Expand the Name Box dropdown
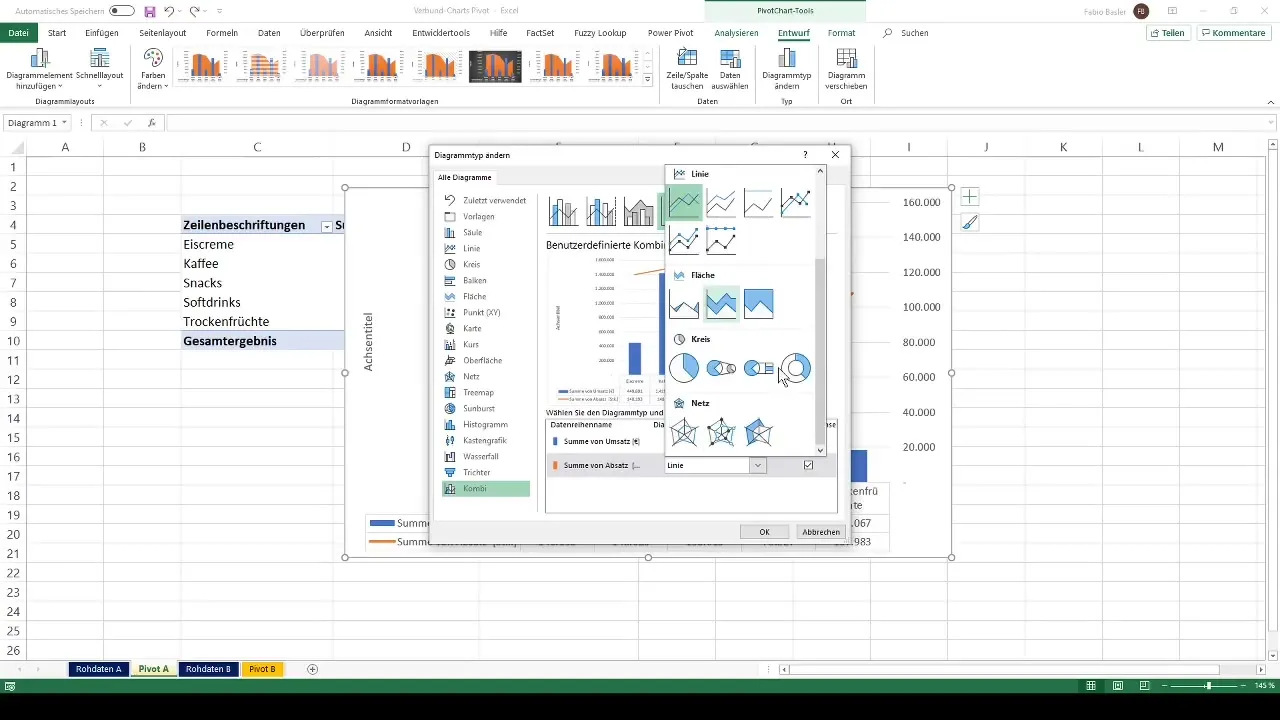 [64, 123]
